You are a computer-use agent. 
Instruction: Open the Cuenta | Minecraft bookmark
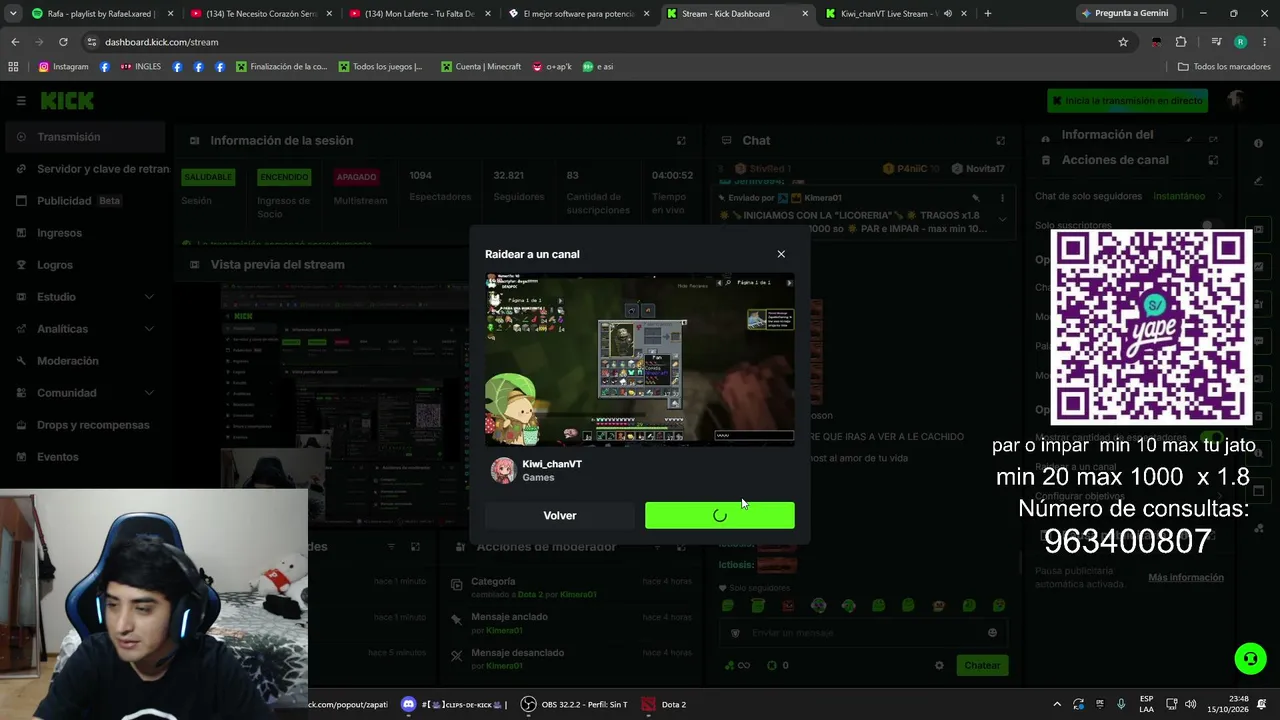[481, 67]
